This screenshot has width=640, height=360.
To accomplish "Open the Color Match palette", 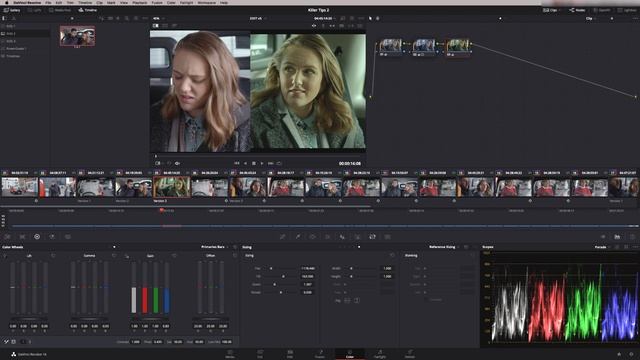I will 22,237.
